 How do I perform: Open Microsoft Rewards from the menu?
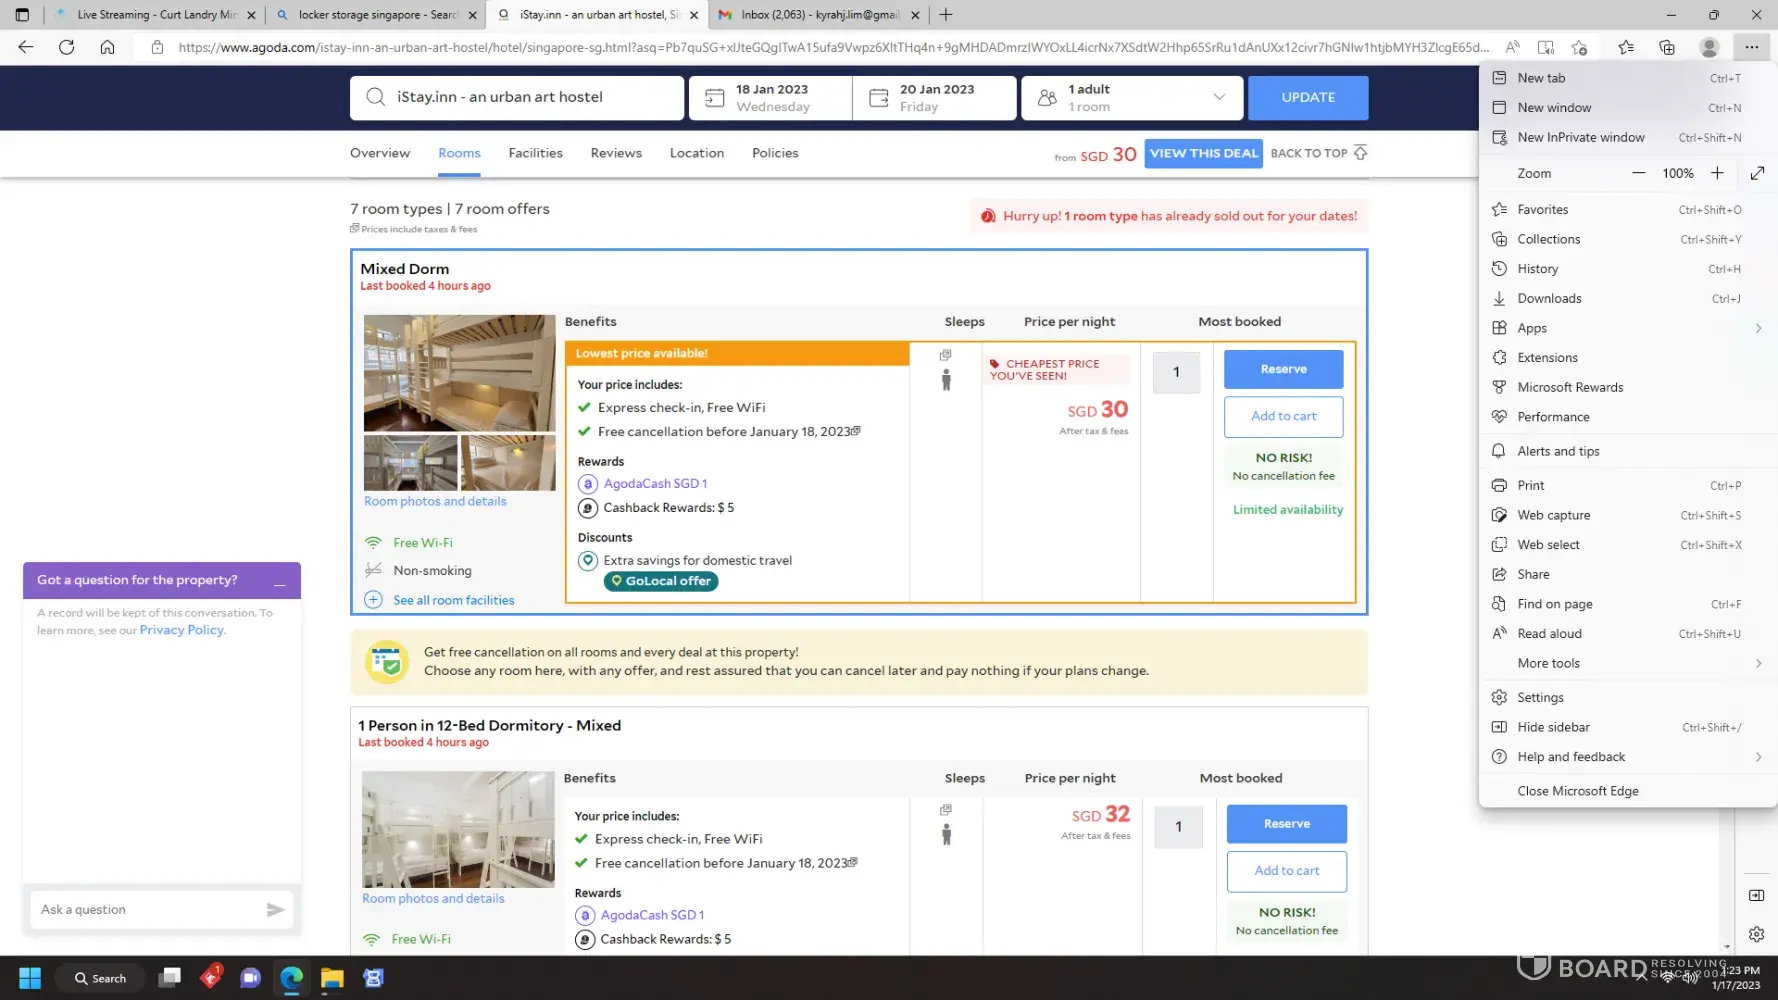[1627, 387]
